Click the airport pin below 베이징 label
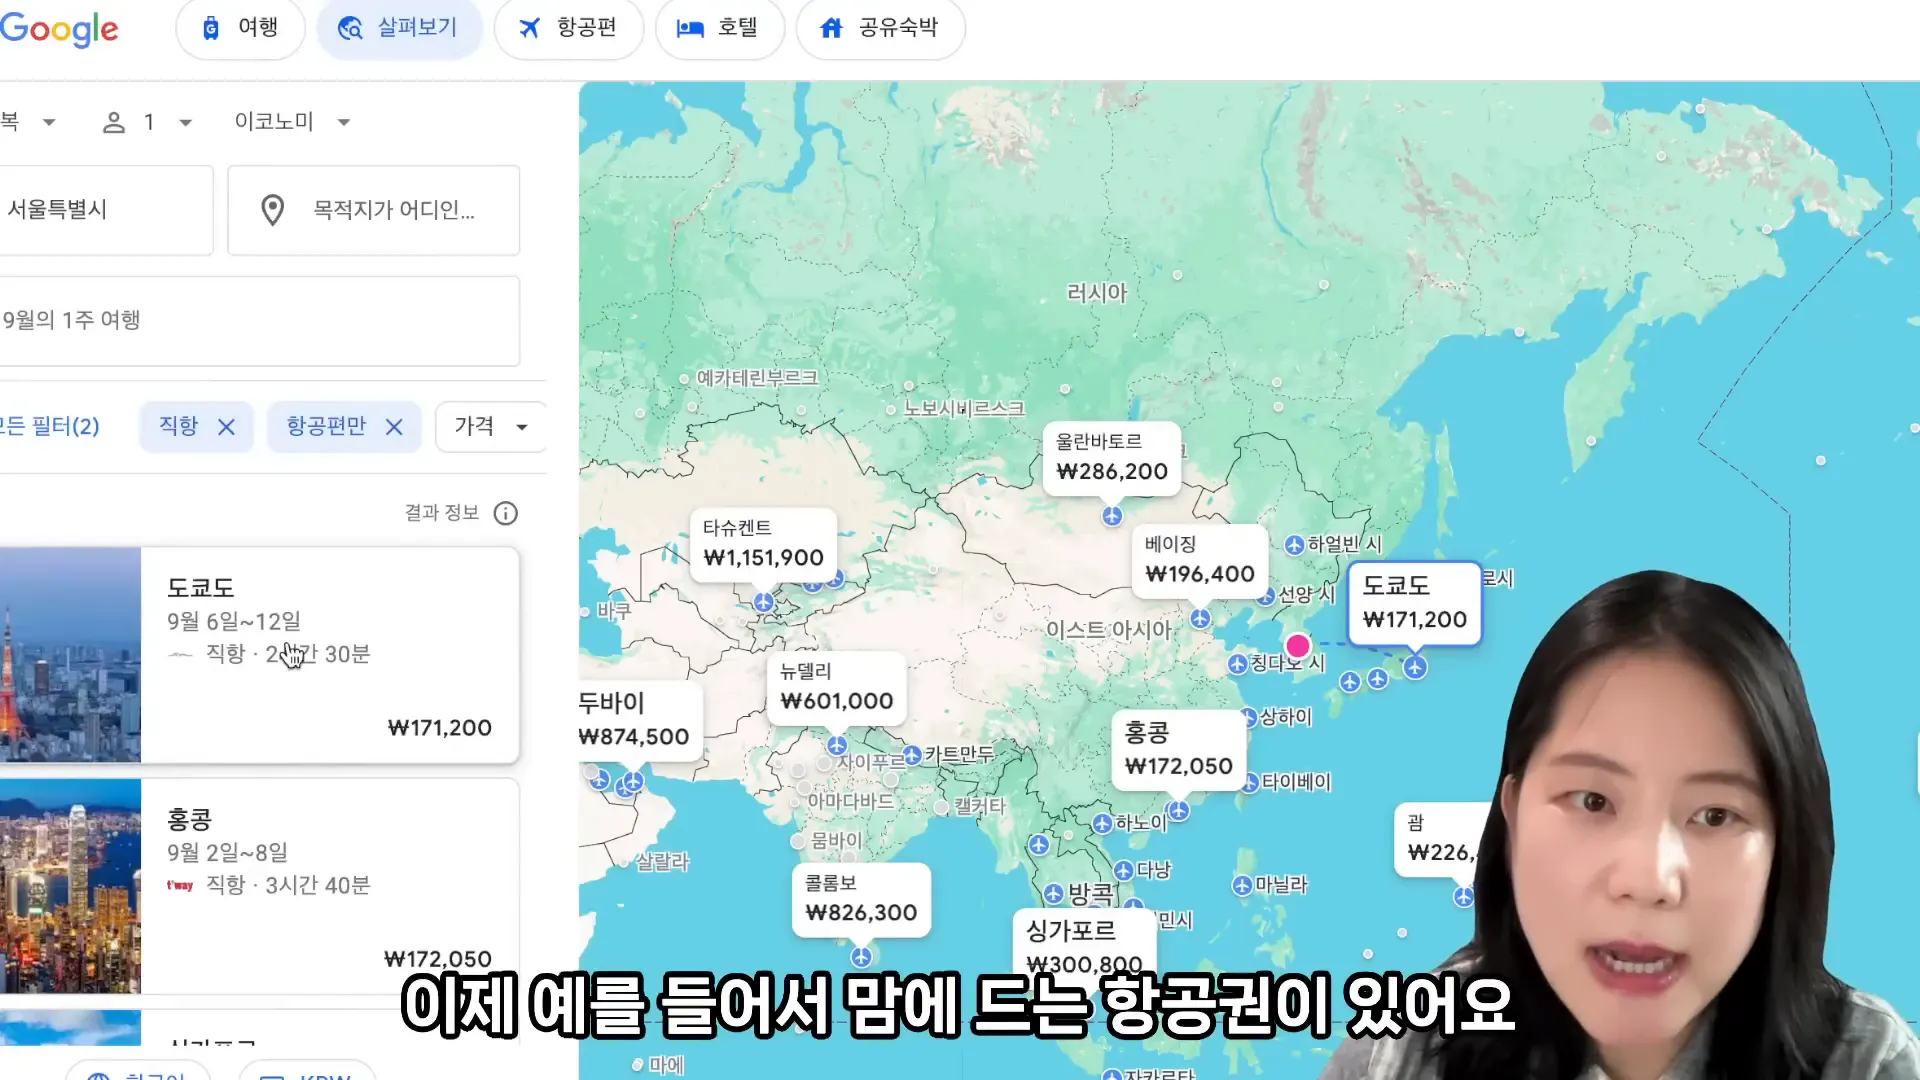 tap(1200, 619)
